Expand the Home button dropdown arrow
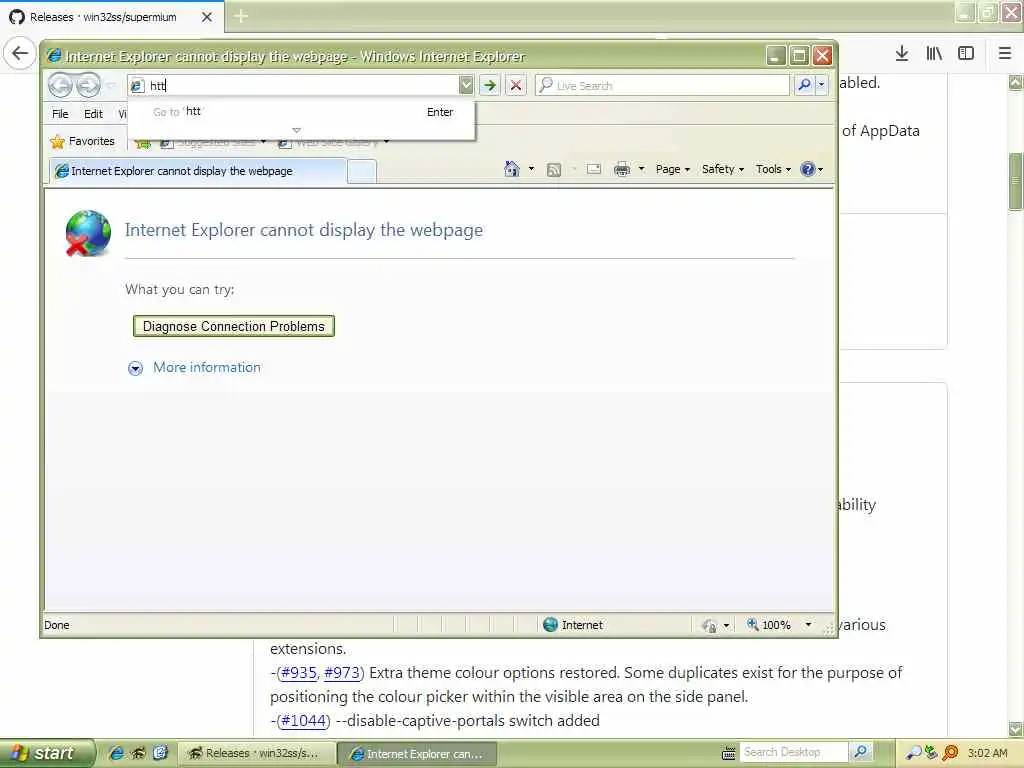This screenshot has height=768, width=1024. (531, 169)
